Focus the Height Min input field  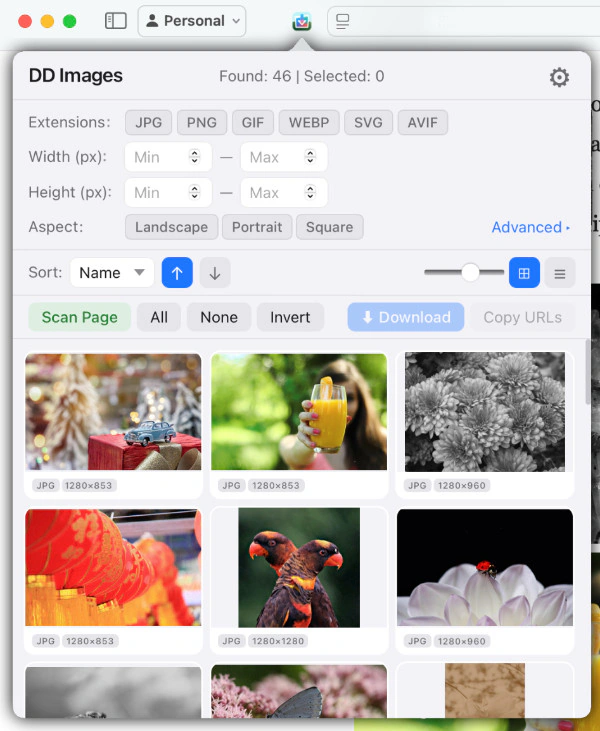(x=168, y=193)
